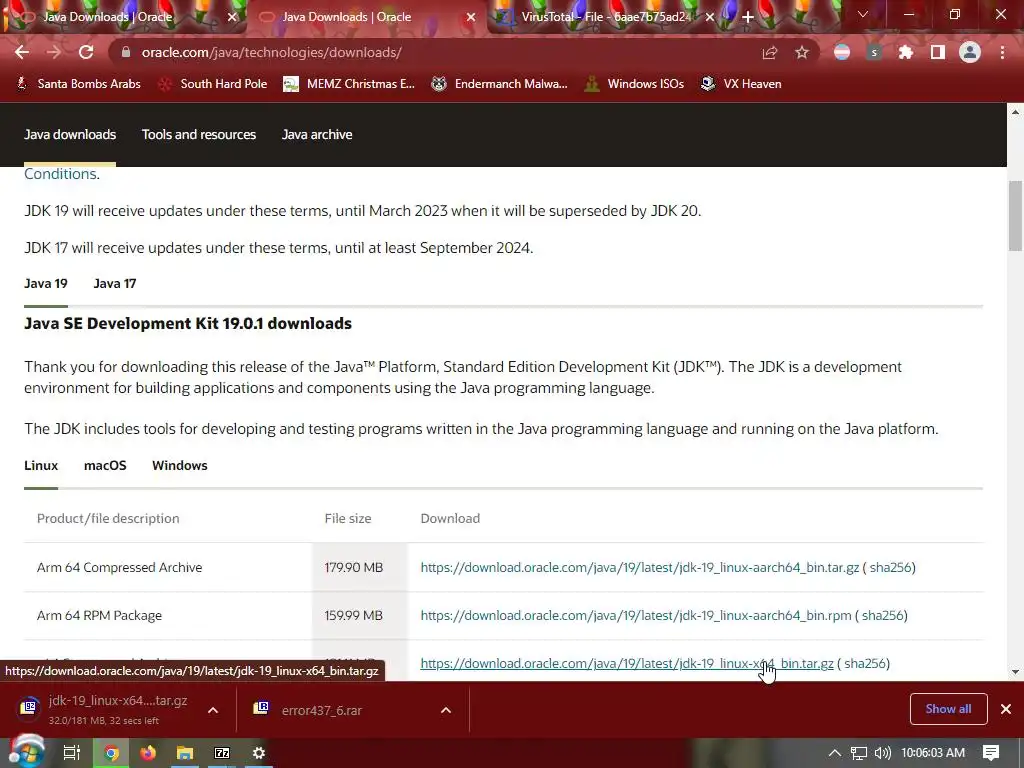View site info via the padlock icon
This screenshot has height=768, width=1024.
click(126, 52)
